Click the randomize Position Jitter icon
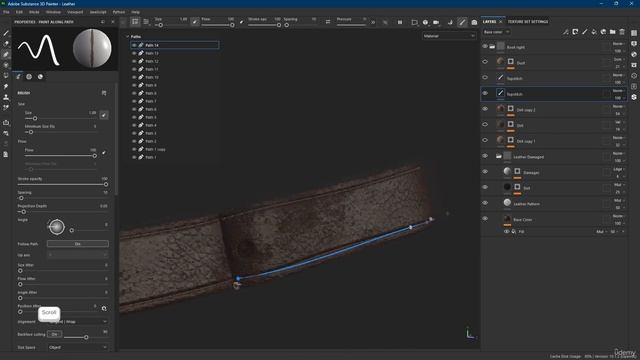Viewport: 640px width, 360px height. (x=104, y=309)
